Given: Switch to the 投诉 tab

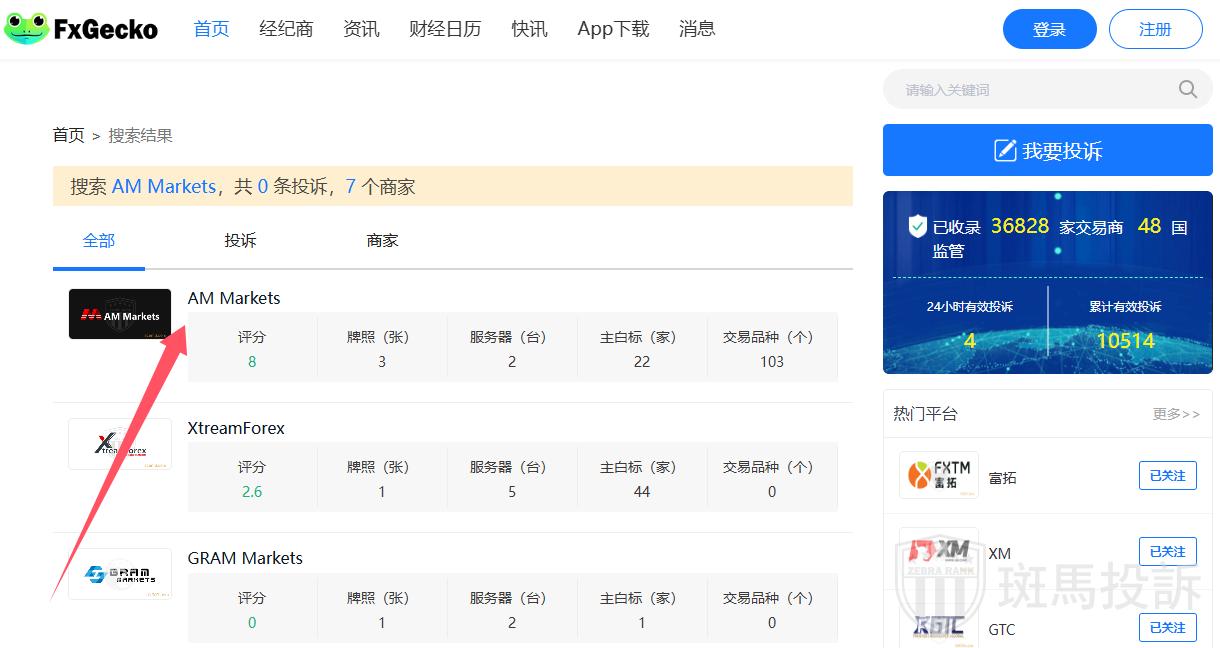Looking at the screenshot, I should point(240,241).
